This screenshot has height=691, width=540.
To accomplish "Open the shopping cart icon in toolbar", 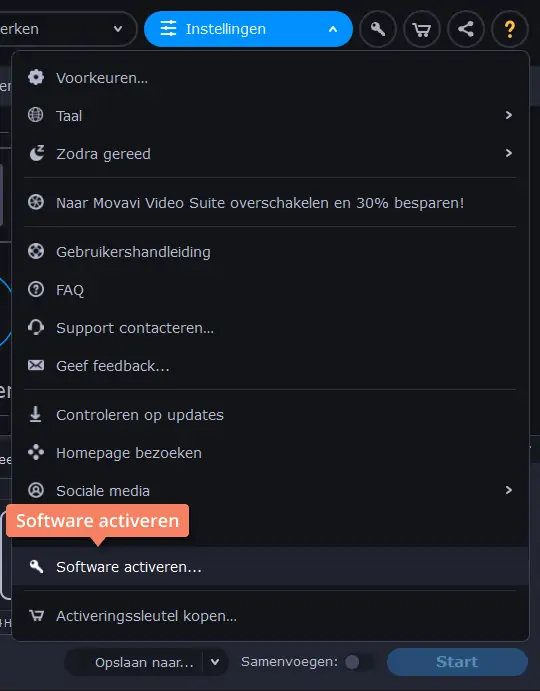I will coord(422,29).
